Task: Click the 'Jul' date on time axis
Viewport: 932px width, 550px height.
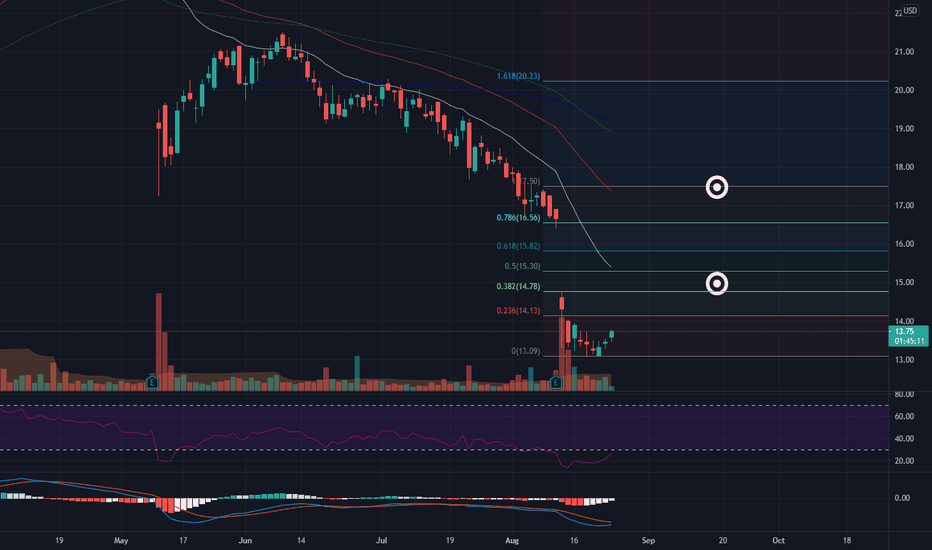Action: click(x=382, y=540)
